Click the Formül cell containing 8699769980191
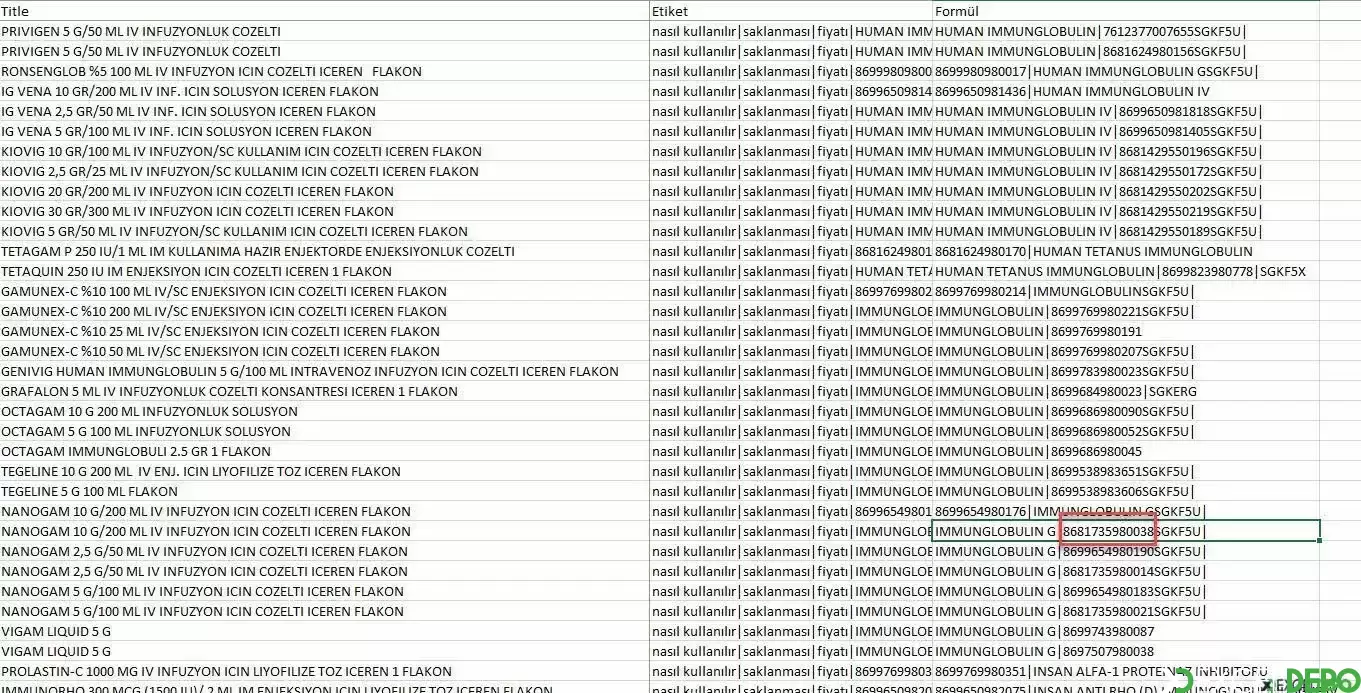1361x693 pixels. 1126,331
